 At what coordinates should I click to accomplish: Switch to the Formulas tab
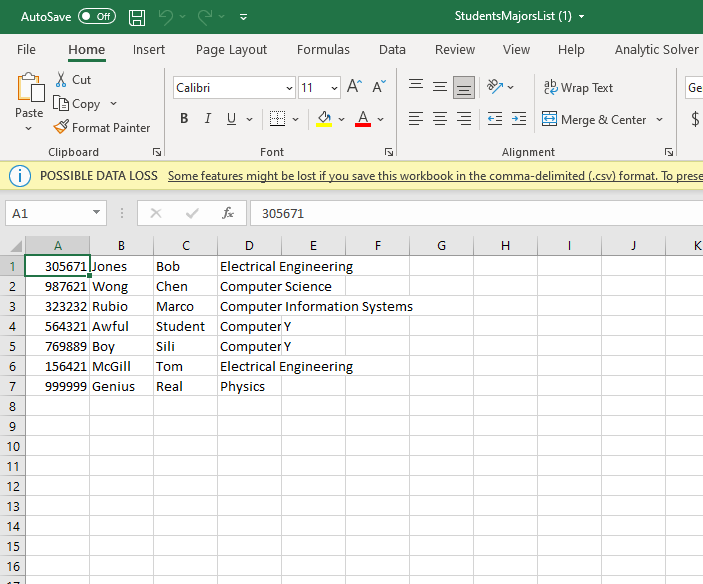coord(323,49)
